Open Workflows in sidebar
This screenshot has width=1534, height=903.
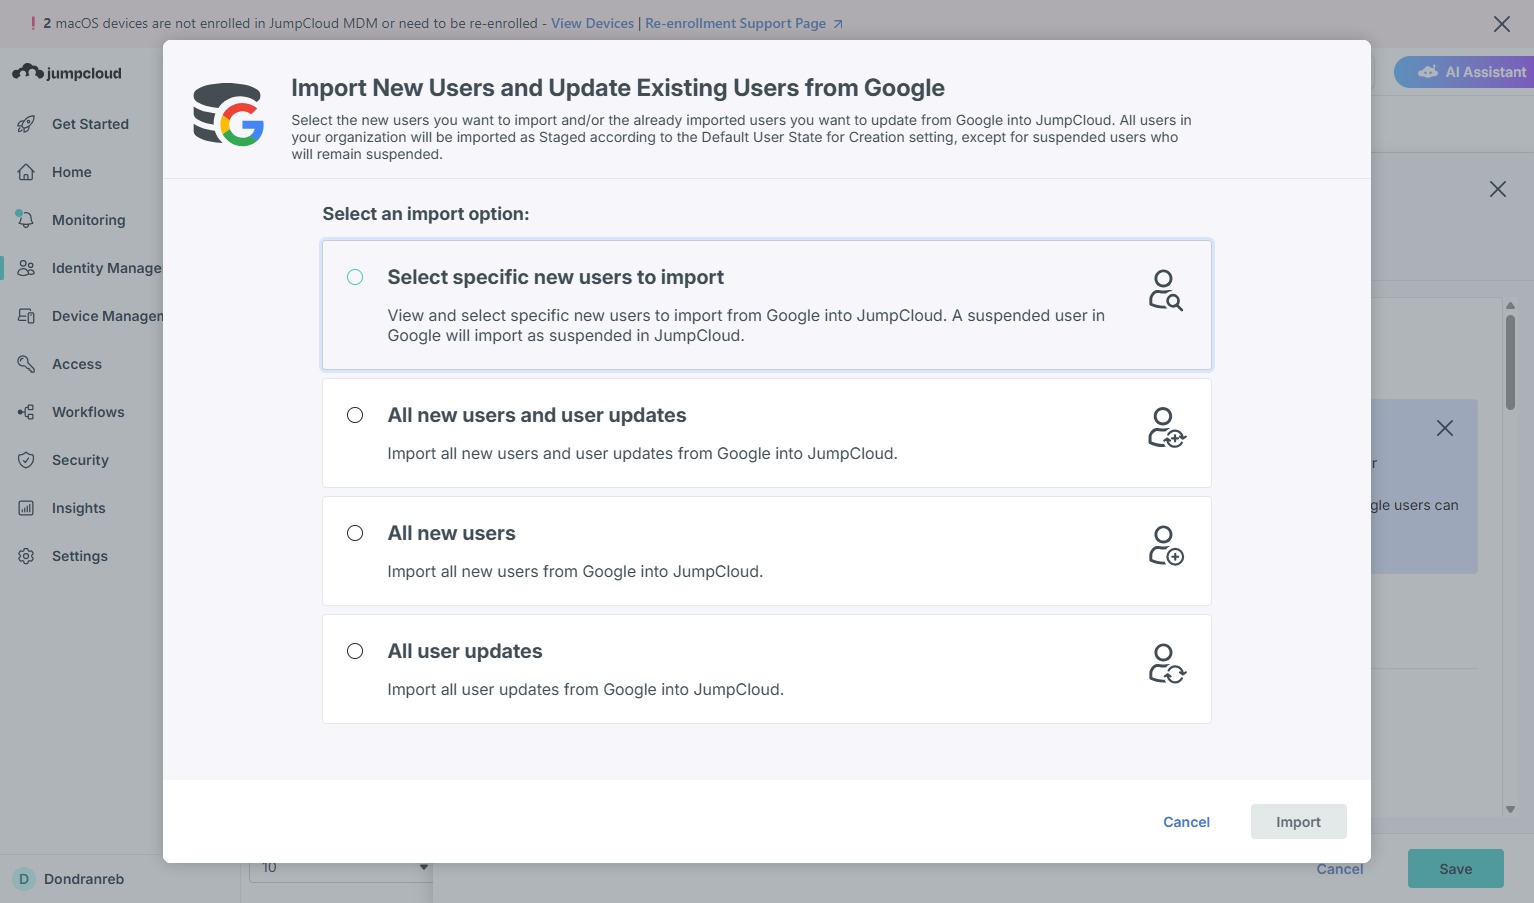(88, 412)
